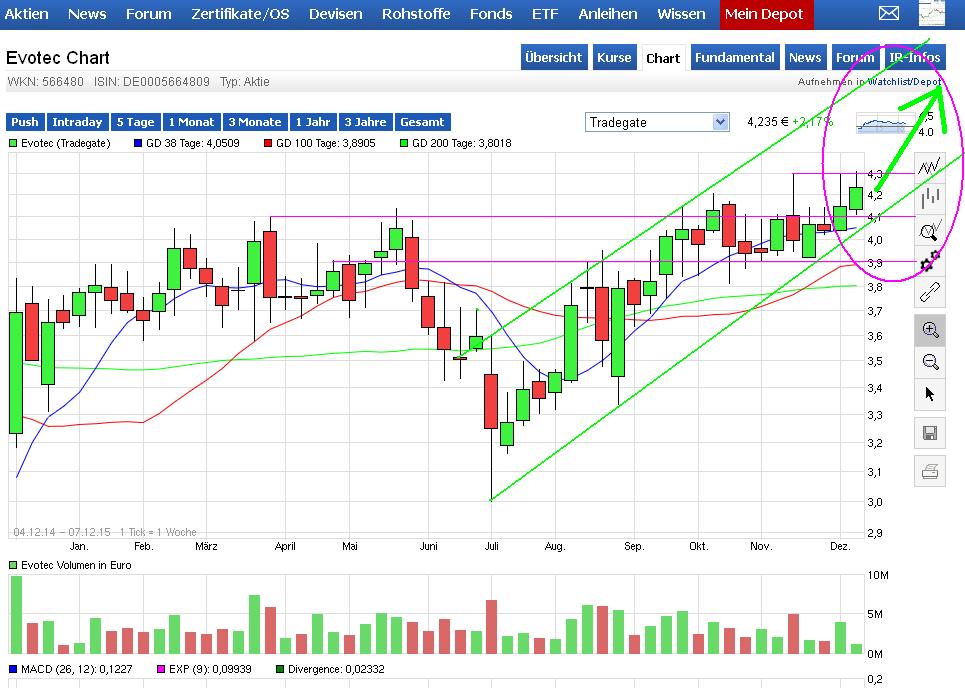Screen dimensions: 965x688
Task: Click Aufnehmen in Watchlist/Depot link
Action: [870, 82]
